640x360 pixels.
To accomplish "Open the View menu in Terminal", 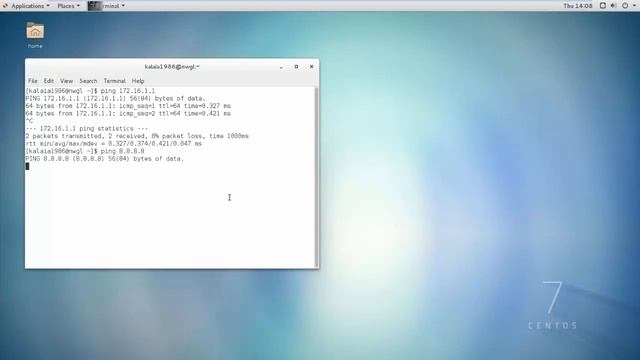I will (x=66, y=81).
